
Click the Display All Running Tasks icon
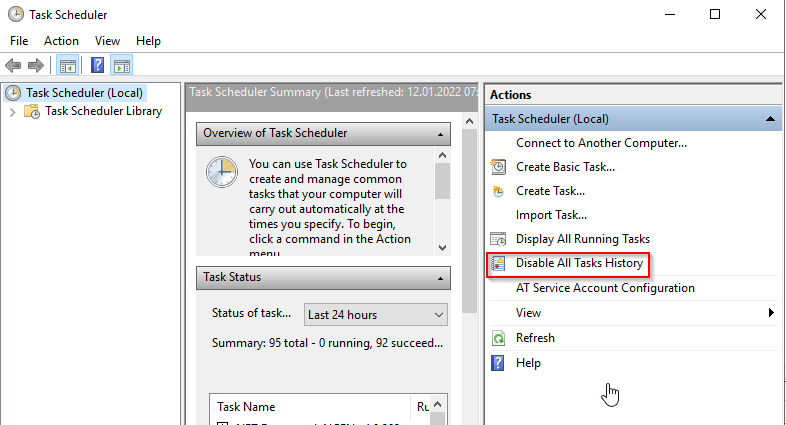(498, 240)
